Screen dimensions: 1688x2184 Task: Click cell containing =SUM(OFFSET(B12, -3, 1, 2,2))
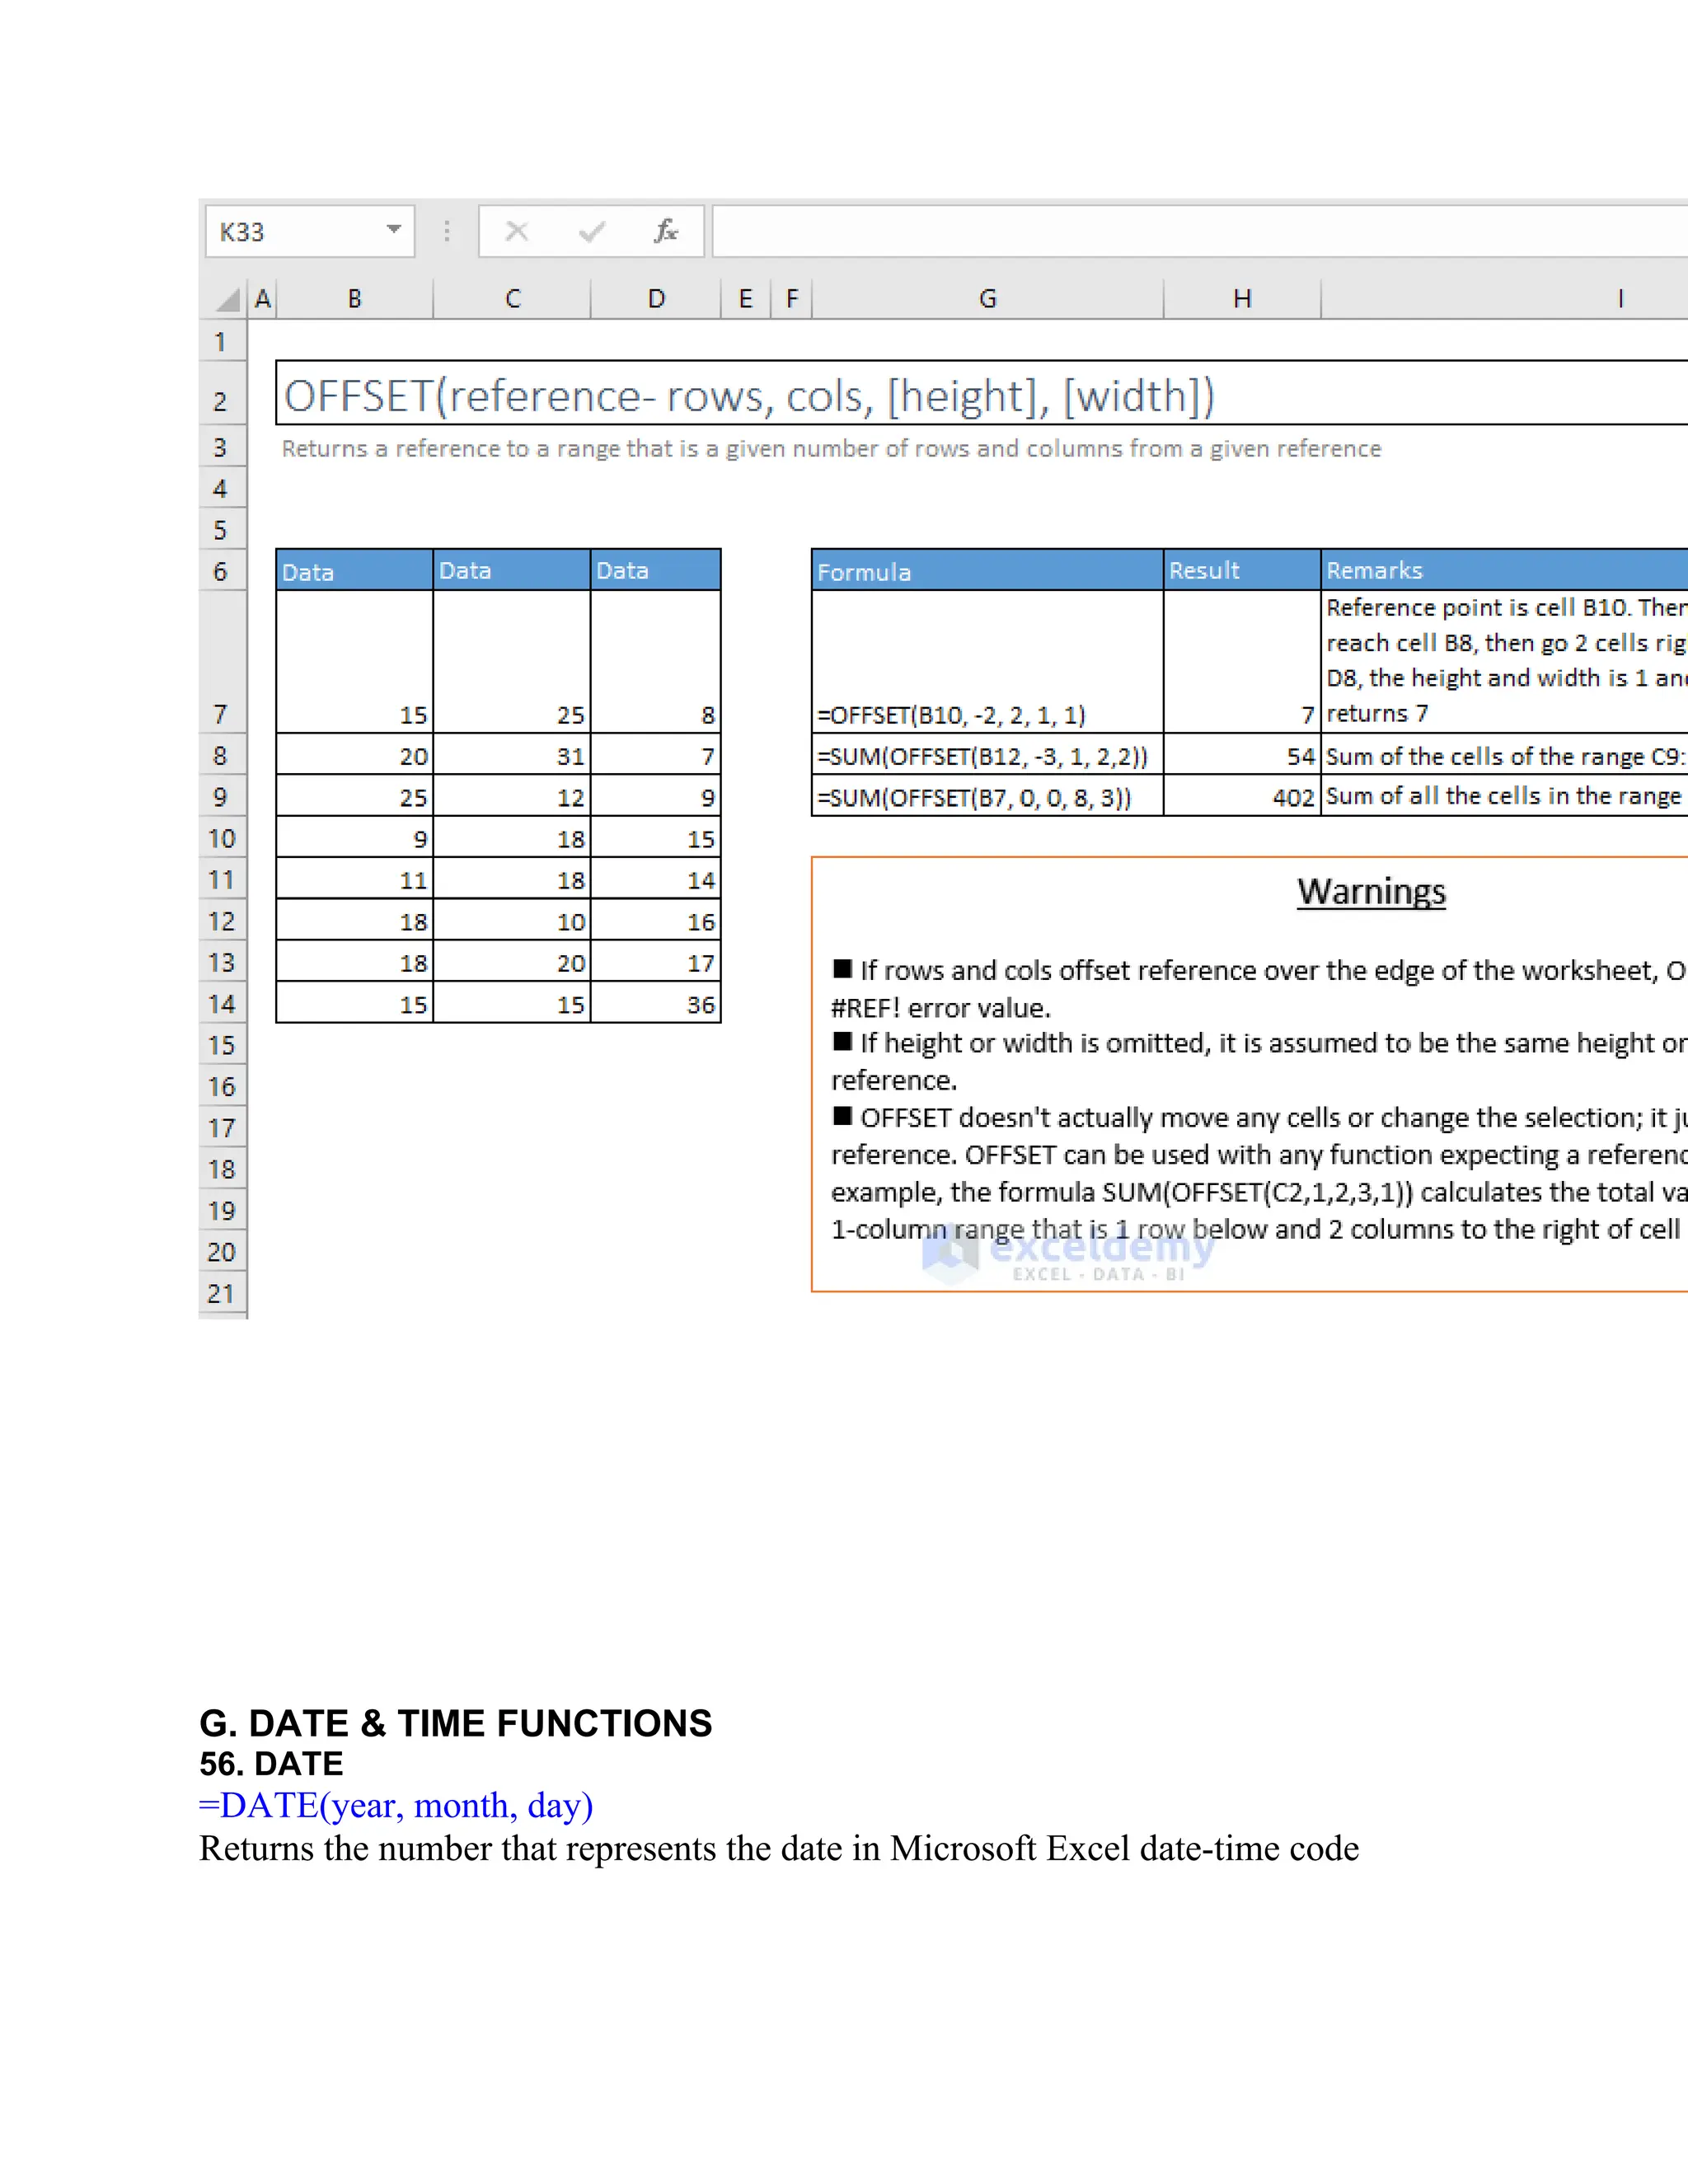tap(988, 755)
